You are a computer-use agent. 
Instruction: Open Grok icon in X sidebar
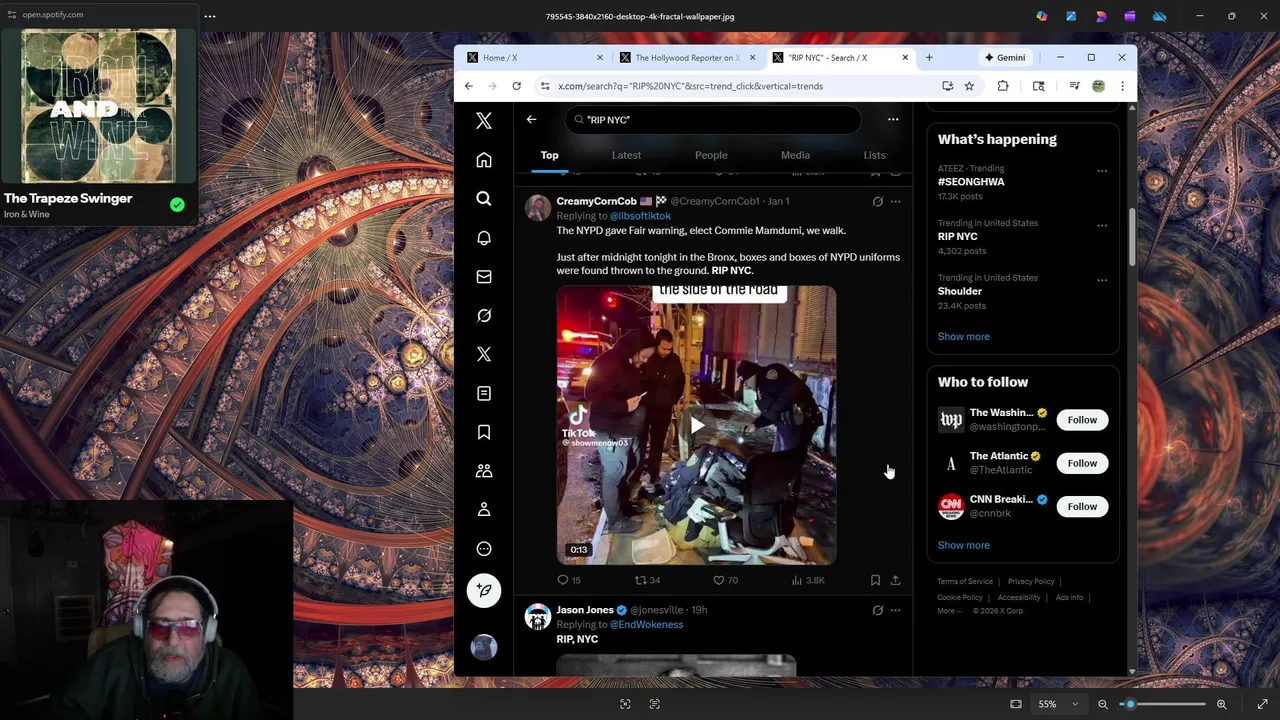click(484, 316)
